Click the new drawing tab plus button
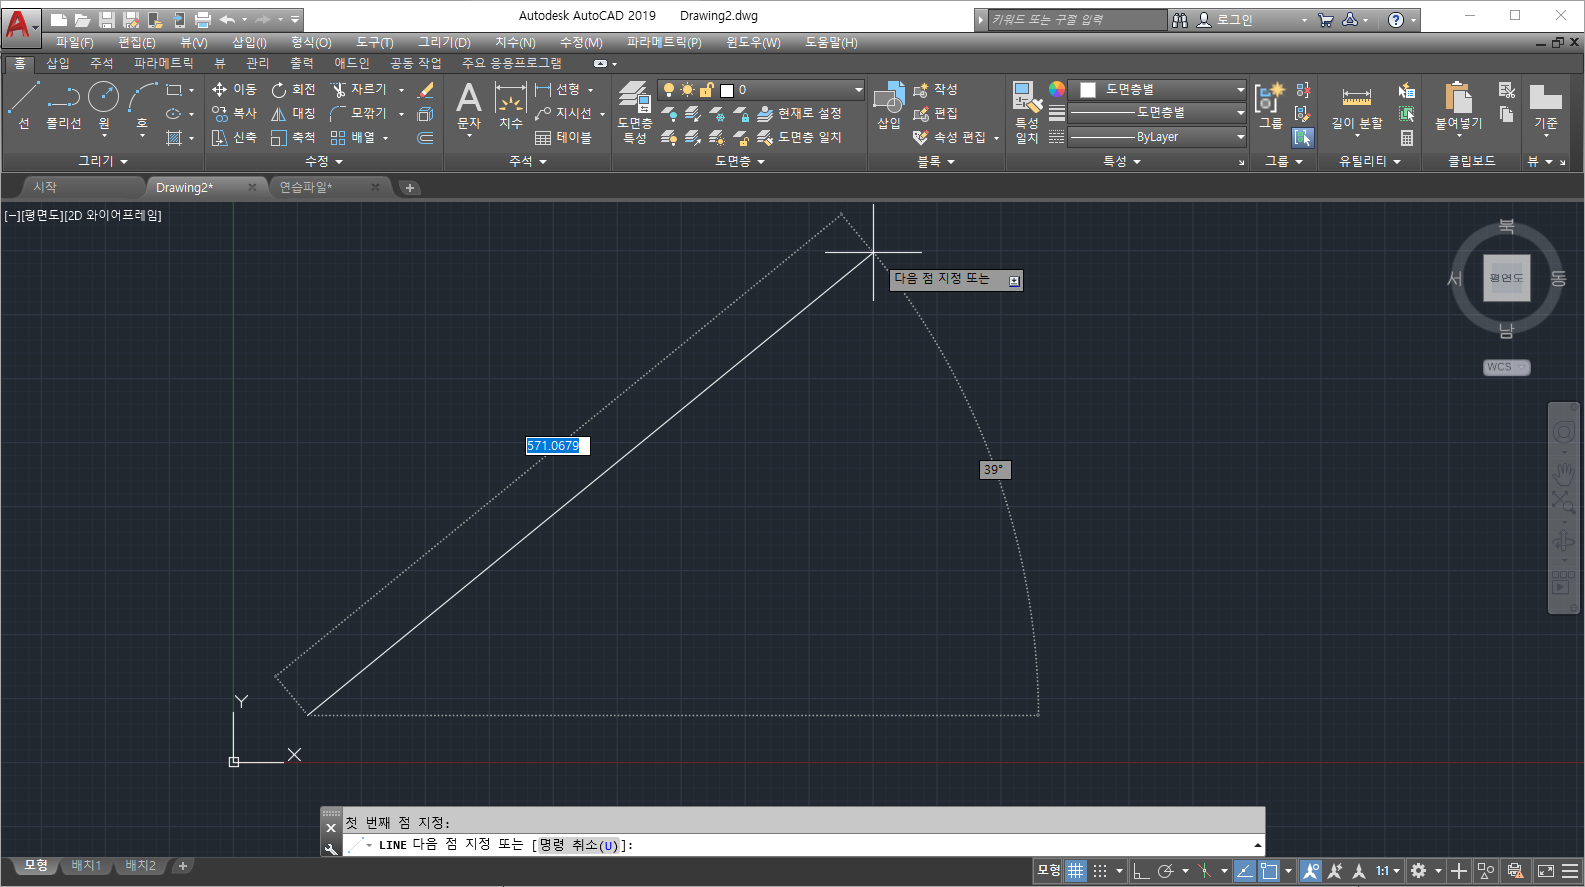 pos(409,187)
